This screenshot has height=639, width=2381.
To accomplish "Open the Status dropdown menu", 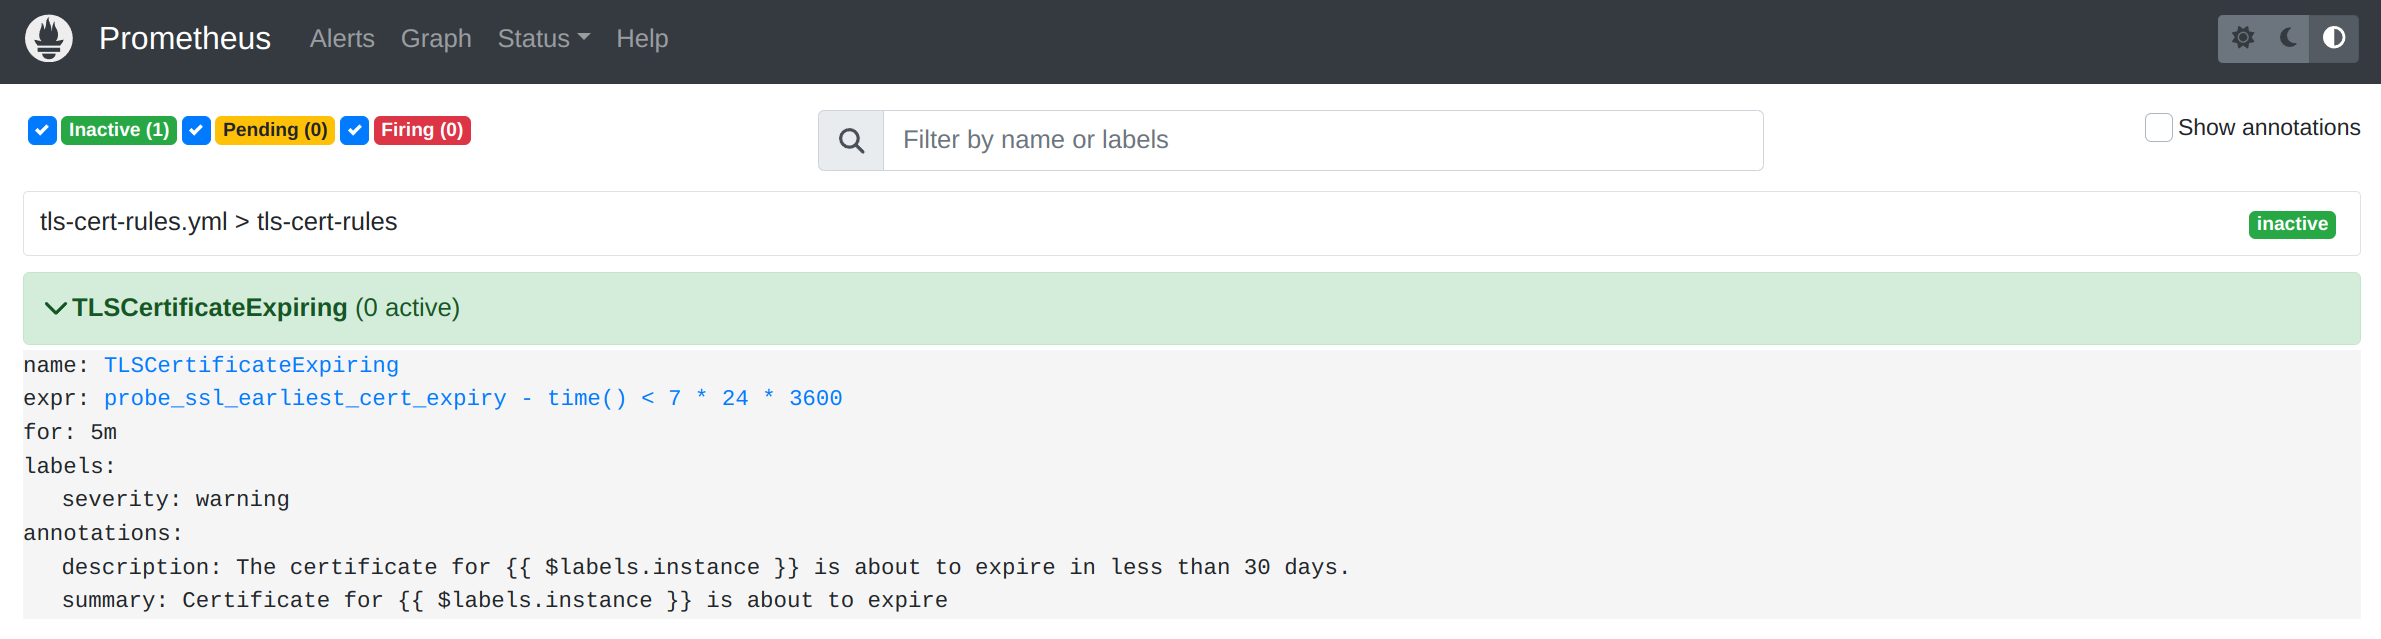I will pos(543,38).
